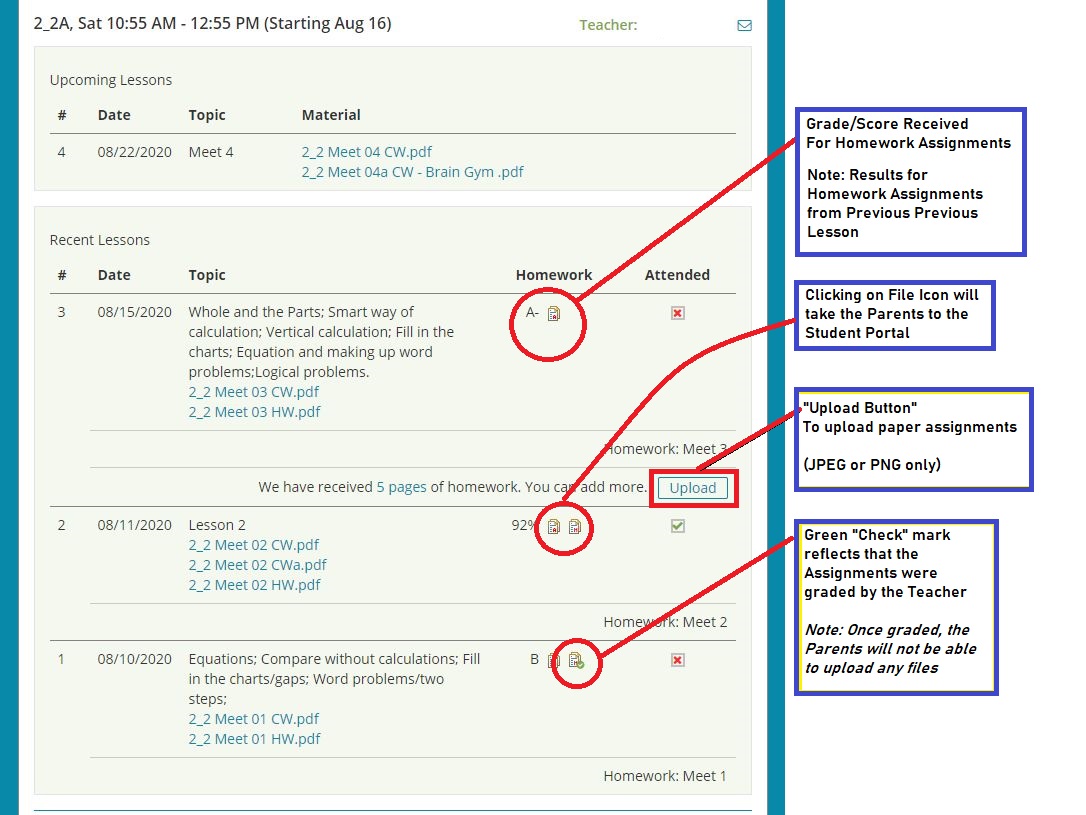Open 2_2 Meet 01 HW.pdf
This screenshot has height=815, width=1086.
pos(254,739)
